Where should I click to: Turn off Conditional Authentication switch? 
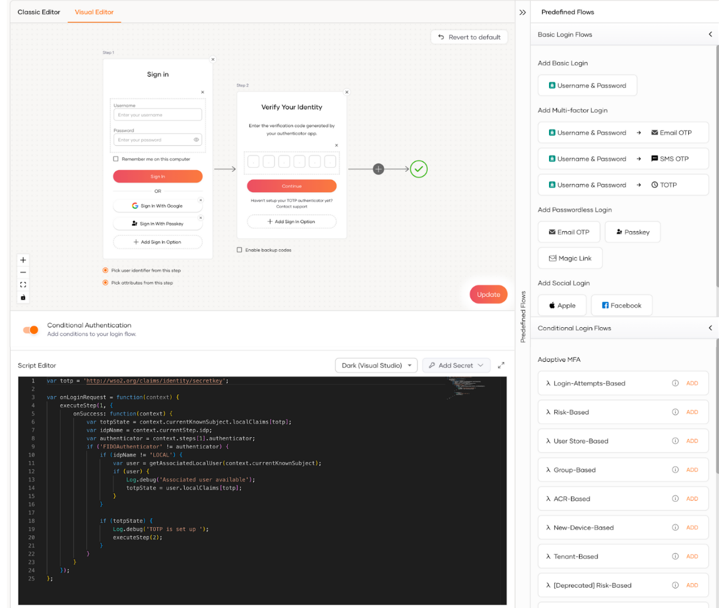click(31, 330)
